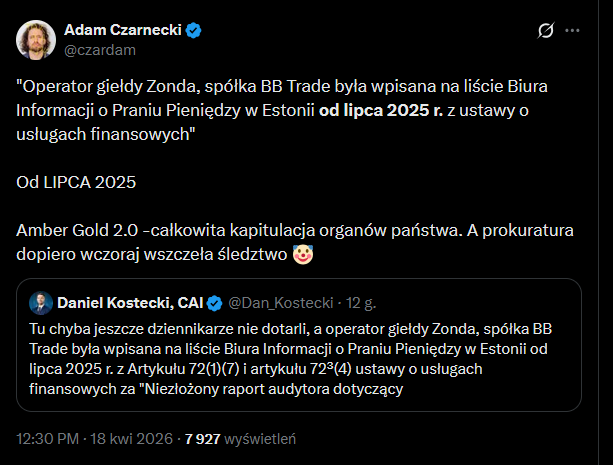Open Adam Czarnecki's profile avatar
The image size is (613, 465).
(37, 38)
